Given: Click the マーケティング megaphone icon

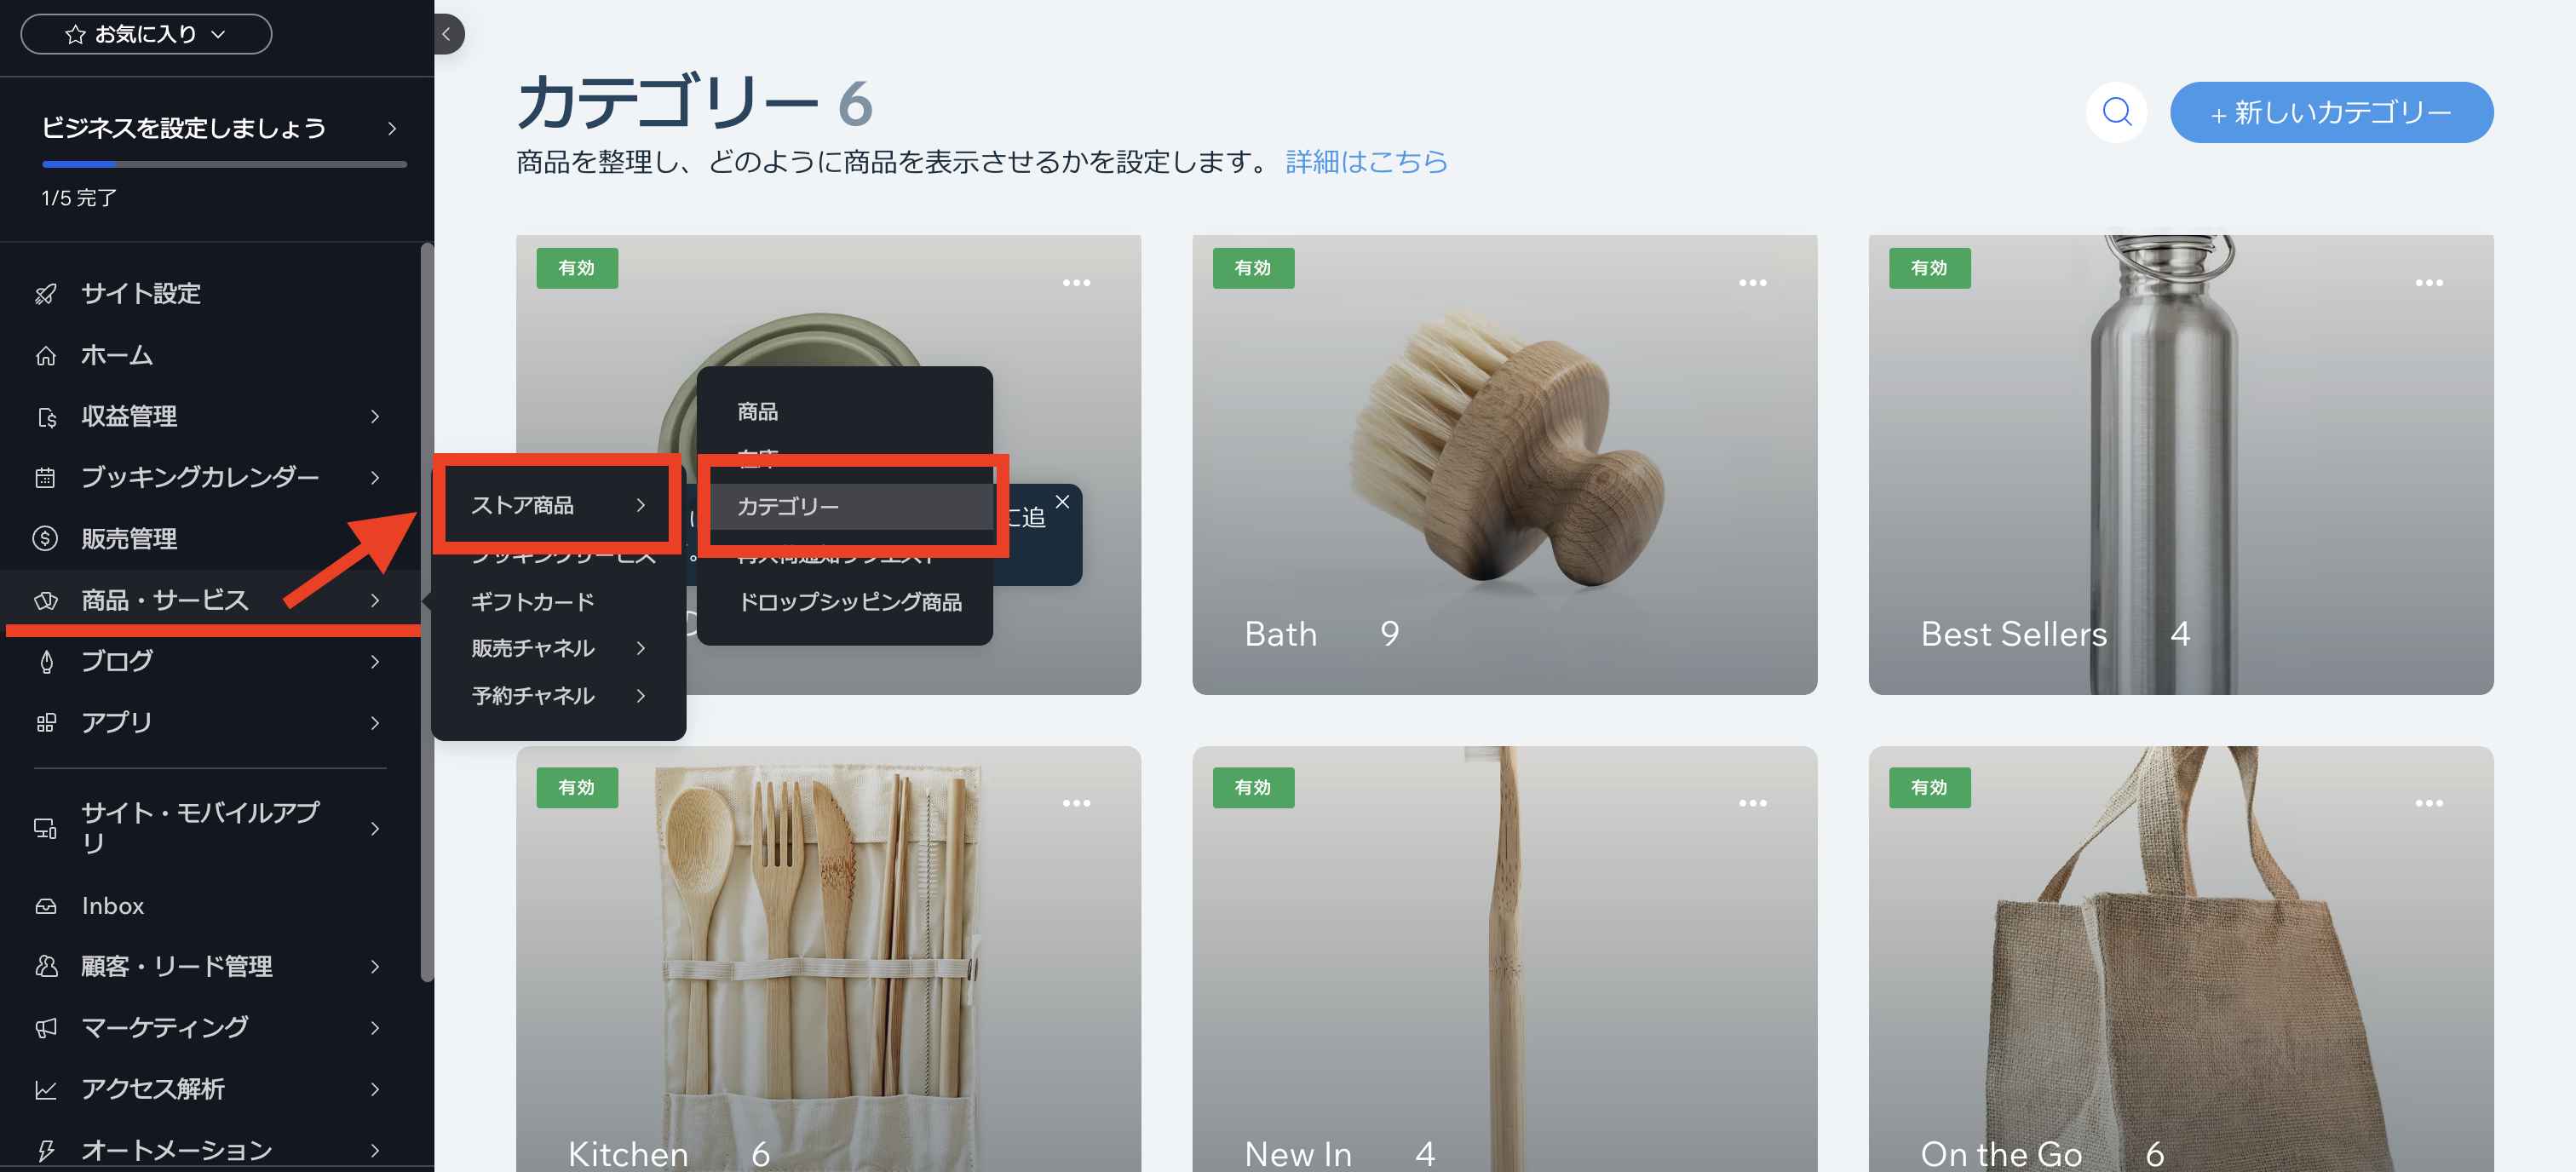Looking at the screenshot, I should 45,1027.
